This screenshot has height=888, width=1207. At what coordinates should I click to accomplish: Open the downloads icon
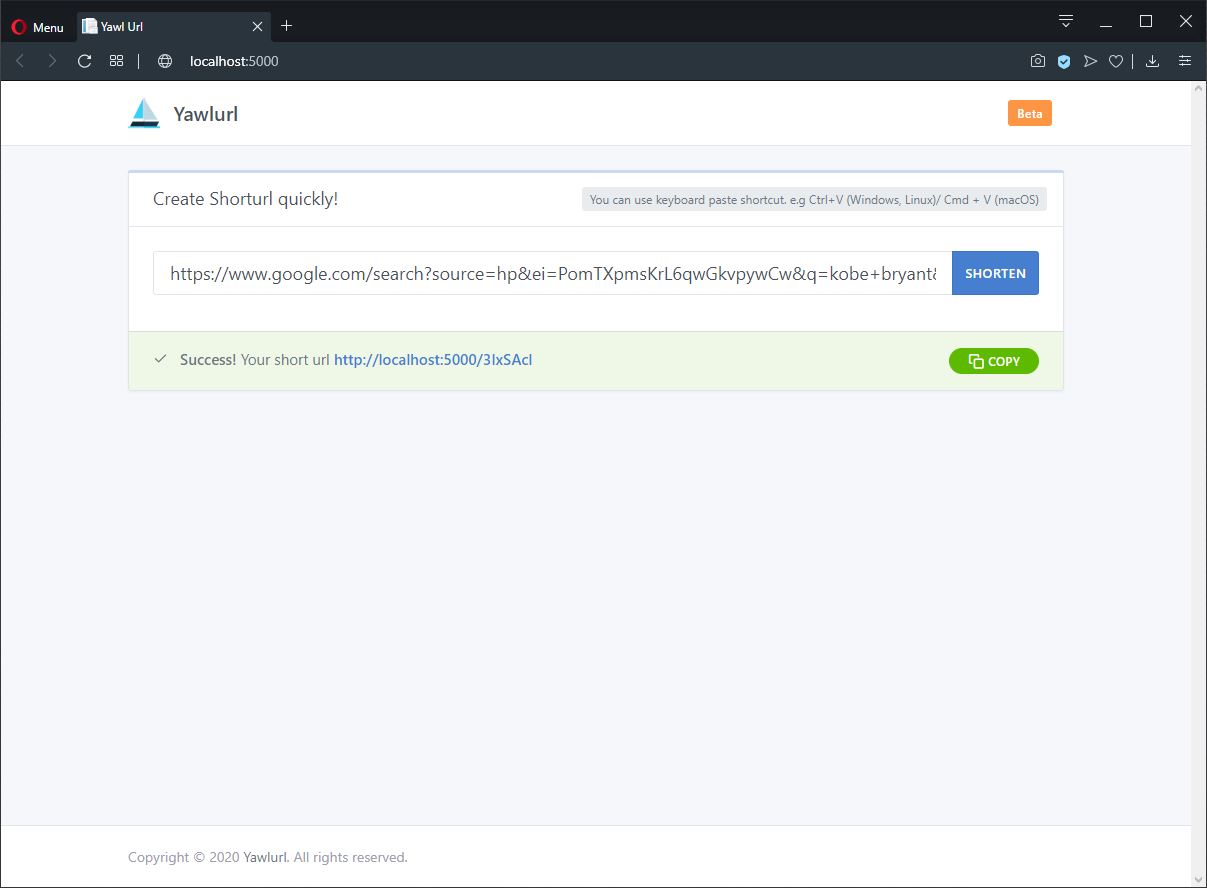point(1152,61)
